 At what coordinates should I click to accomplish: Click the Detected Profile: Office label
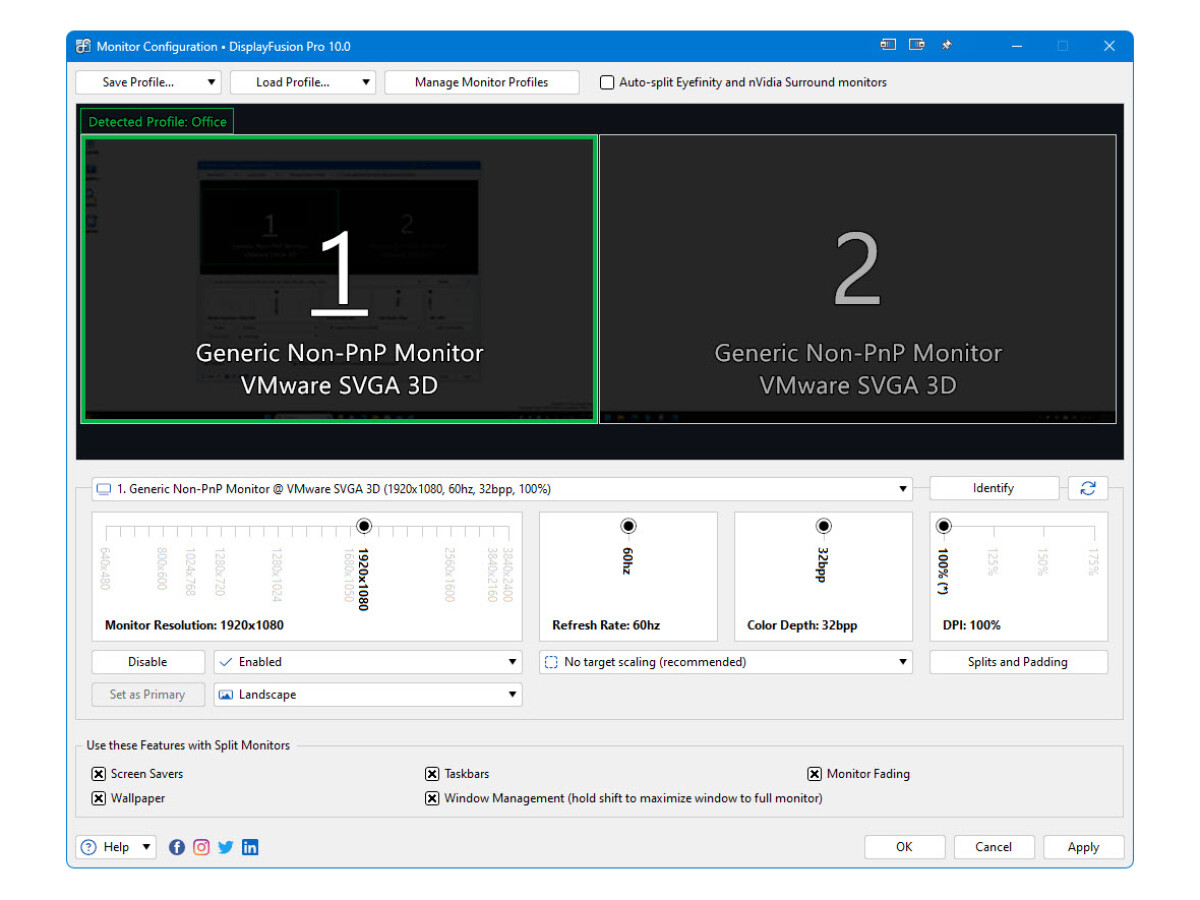(x=157, y=122)
